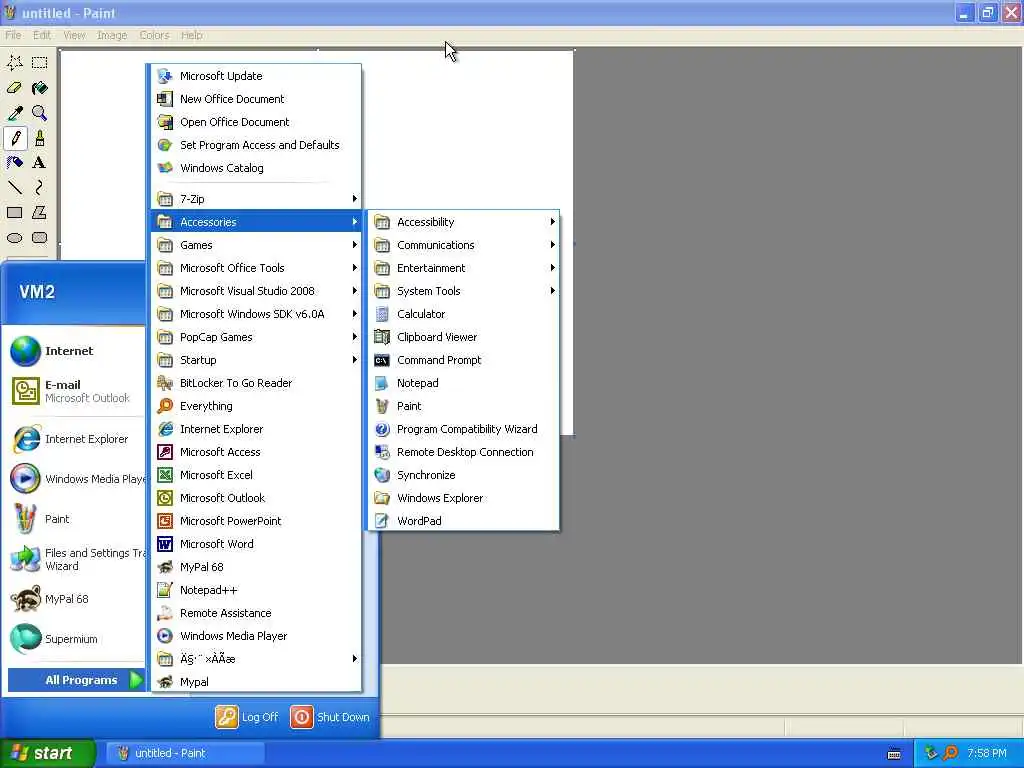Start Program Compatibility Wizard
This screenshot has width=1024, height=768.
pos(463,429)
